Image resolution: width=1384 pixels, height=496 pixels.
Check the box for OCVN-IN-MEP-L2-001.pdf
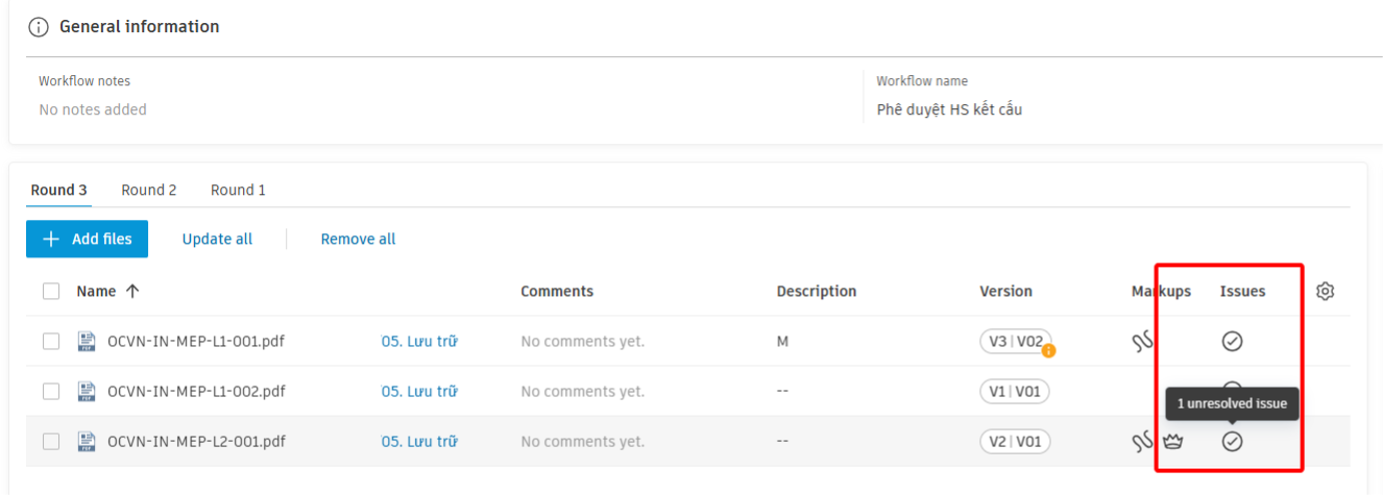point(51,441)
